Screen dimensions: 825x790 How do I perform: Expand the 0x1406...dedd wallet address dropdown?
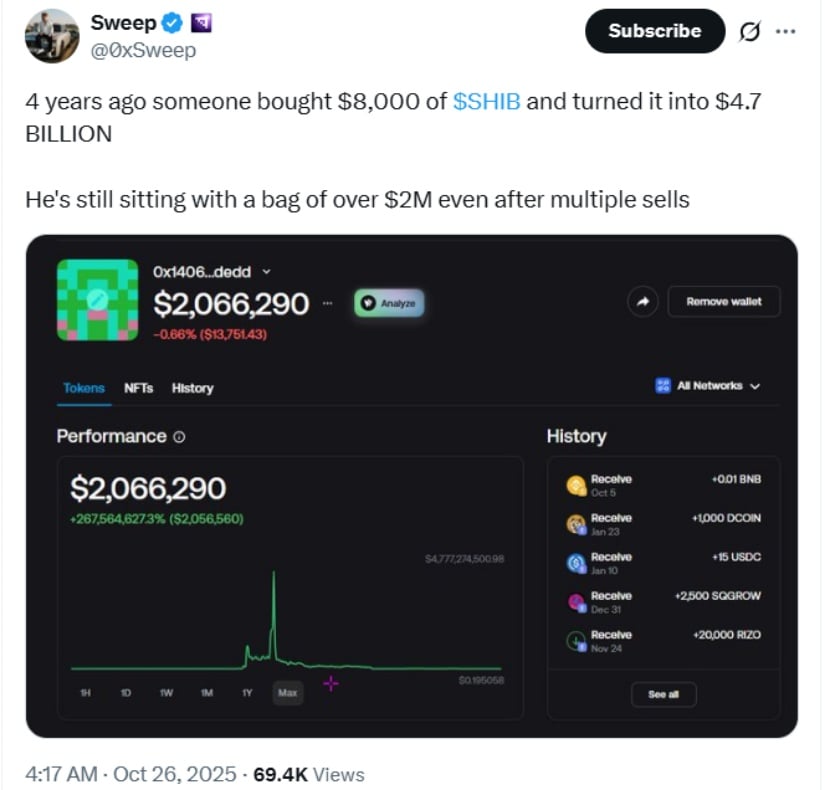click(265, 271)
